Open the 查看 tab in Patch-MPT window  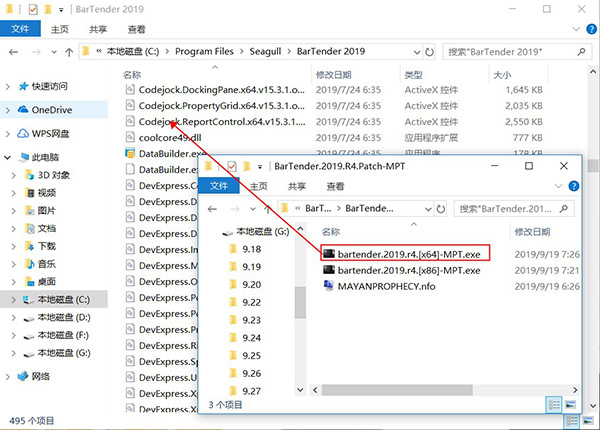[335, 186]
